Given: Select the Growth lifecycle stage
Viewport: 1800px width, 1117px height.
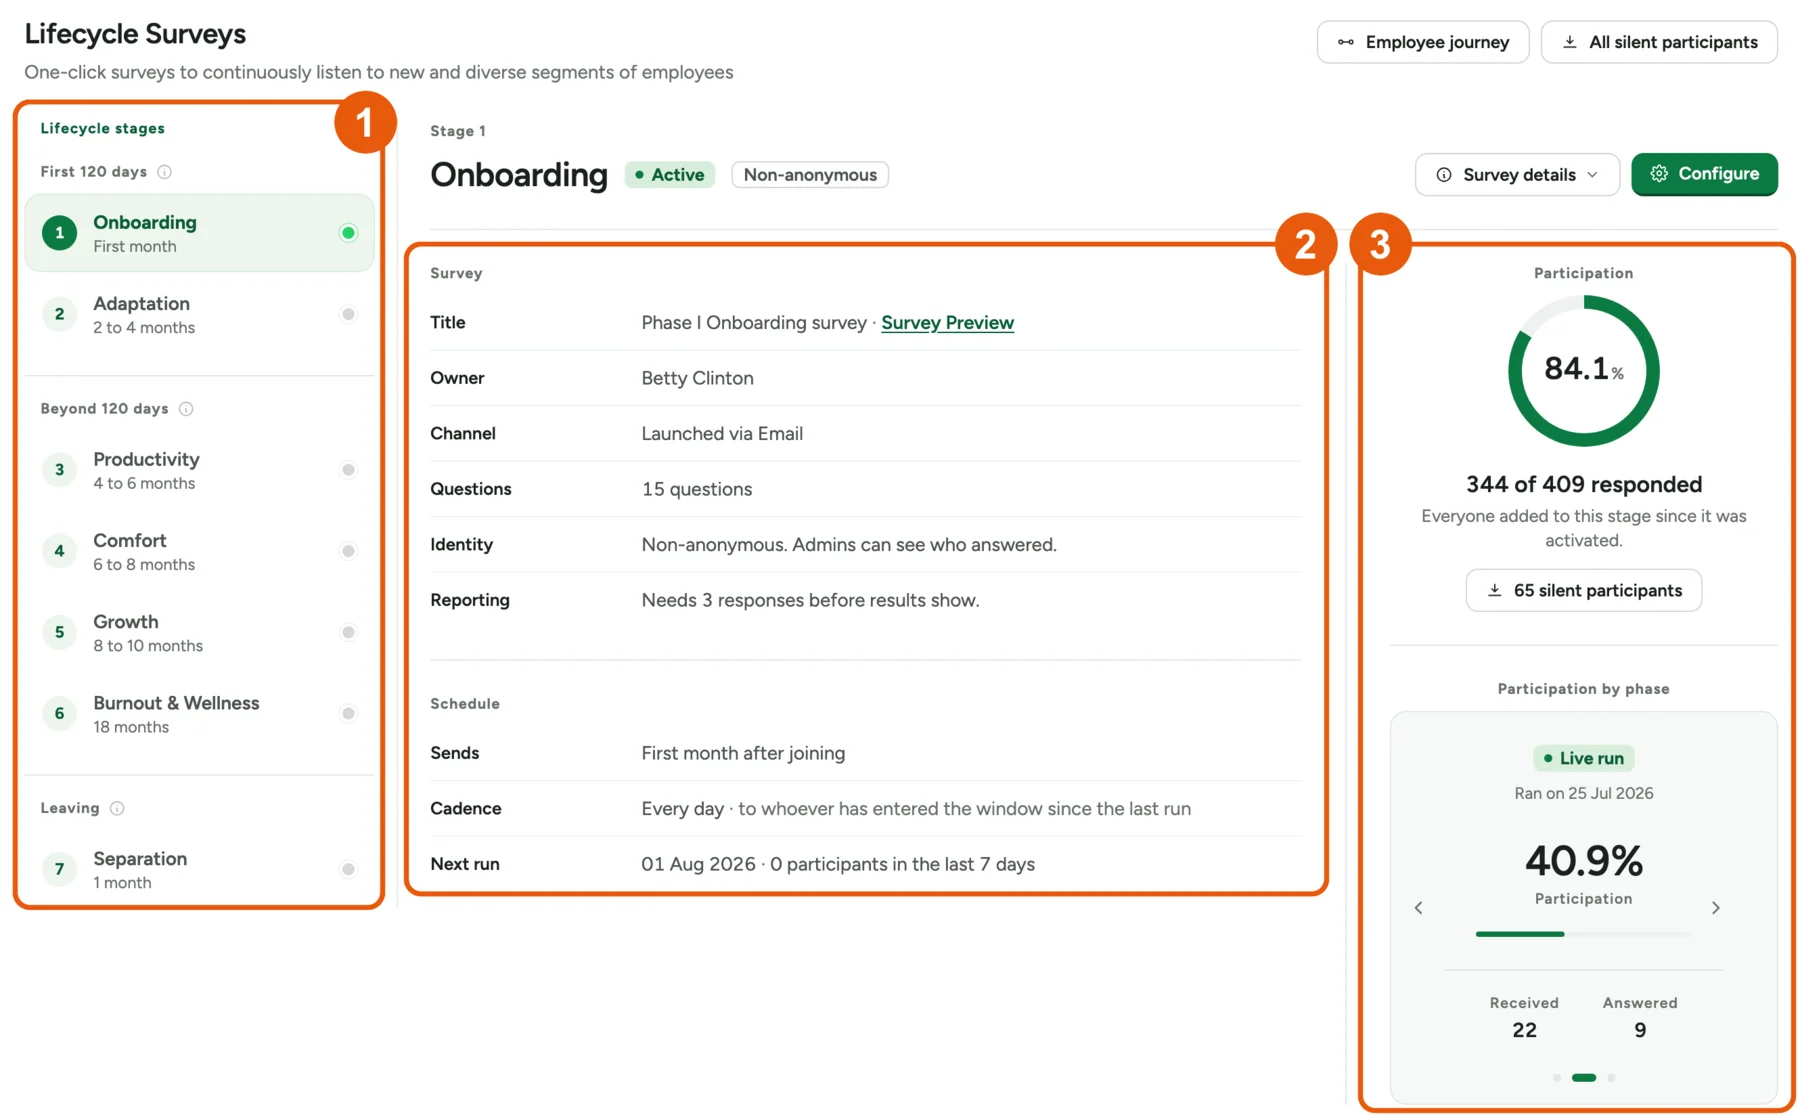Looking at the screenshot, I should pyautogui.click(x=199, y=632).
